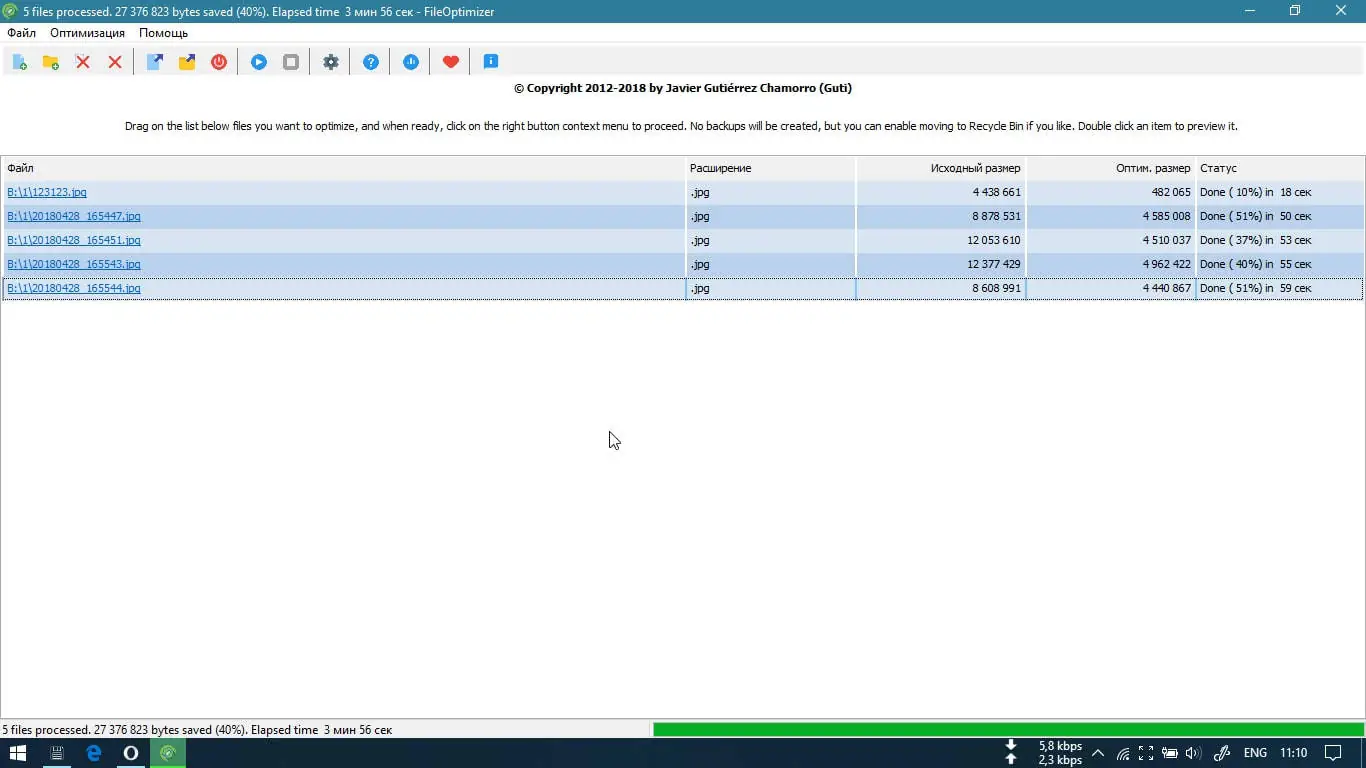
Task: Open the Opera browser taskbar icon
Action: tap(131, 753)
